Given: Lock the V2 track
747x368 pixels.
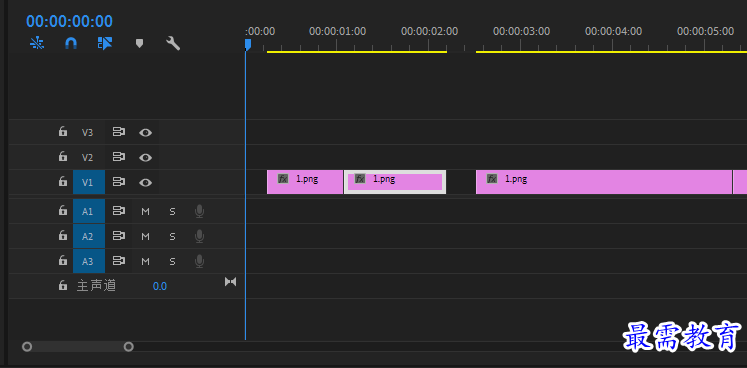Looking at the screenshot, I should (x=62, y=156).
